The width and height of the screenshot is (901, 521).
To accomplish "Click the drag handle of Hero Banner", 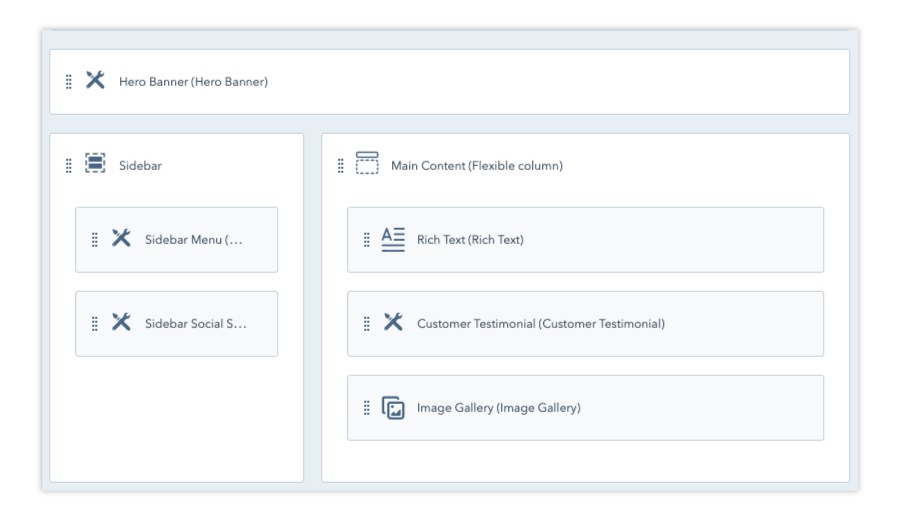I will coord(68,82).
